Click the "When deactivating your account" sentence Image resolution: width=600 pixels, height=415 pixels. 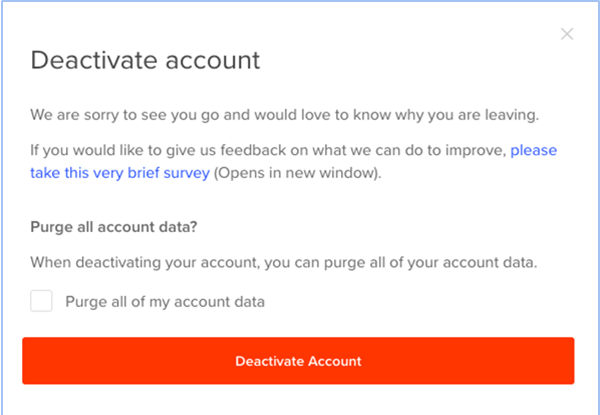point(150,263)
